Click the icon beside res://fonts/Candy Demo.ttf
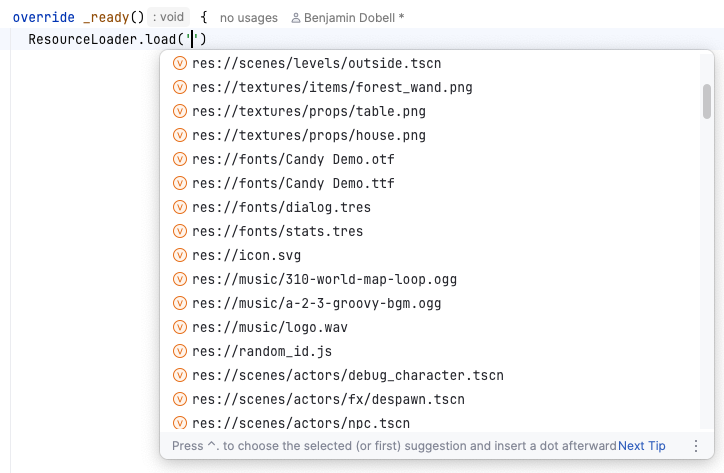 (x=180, y=183)
